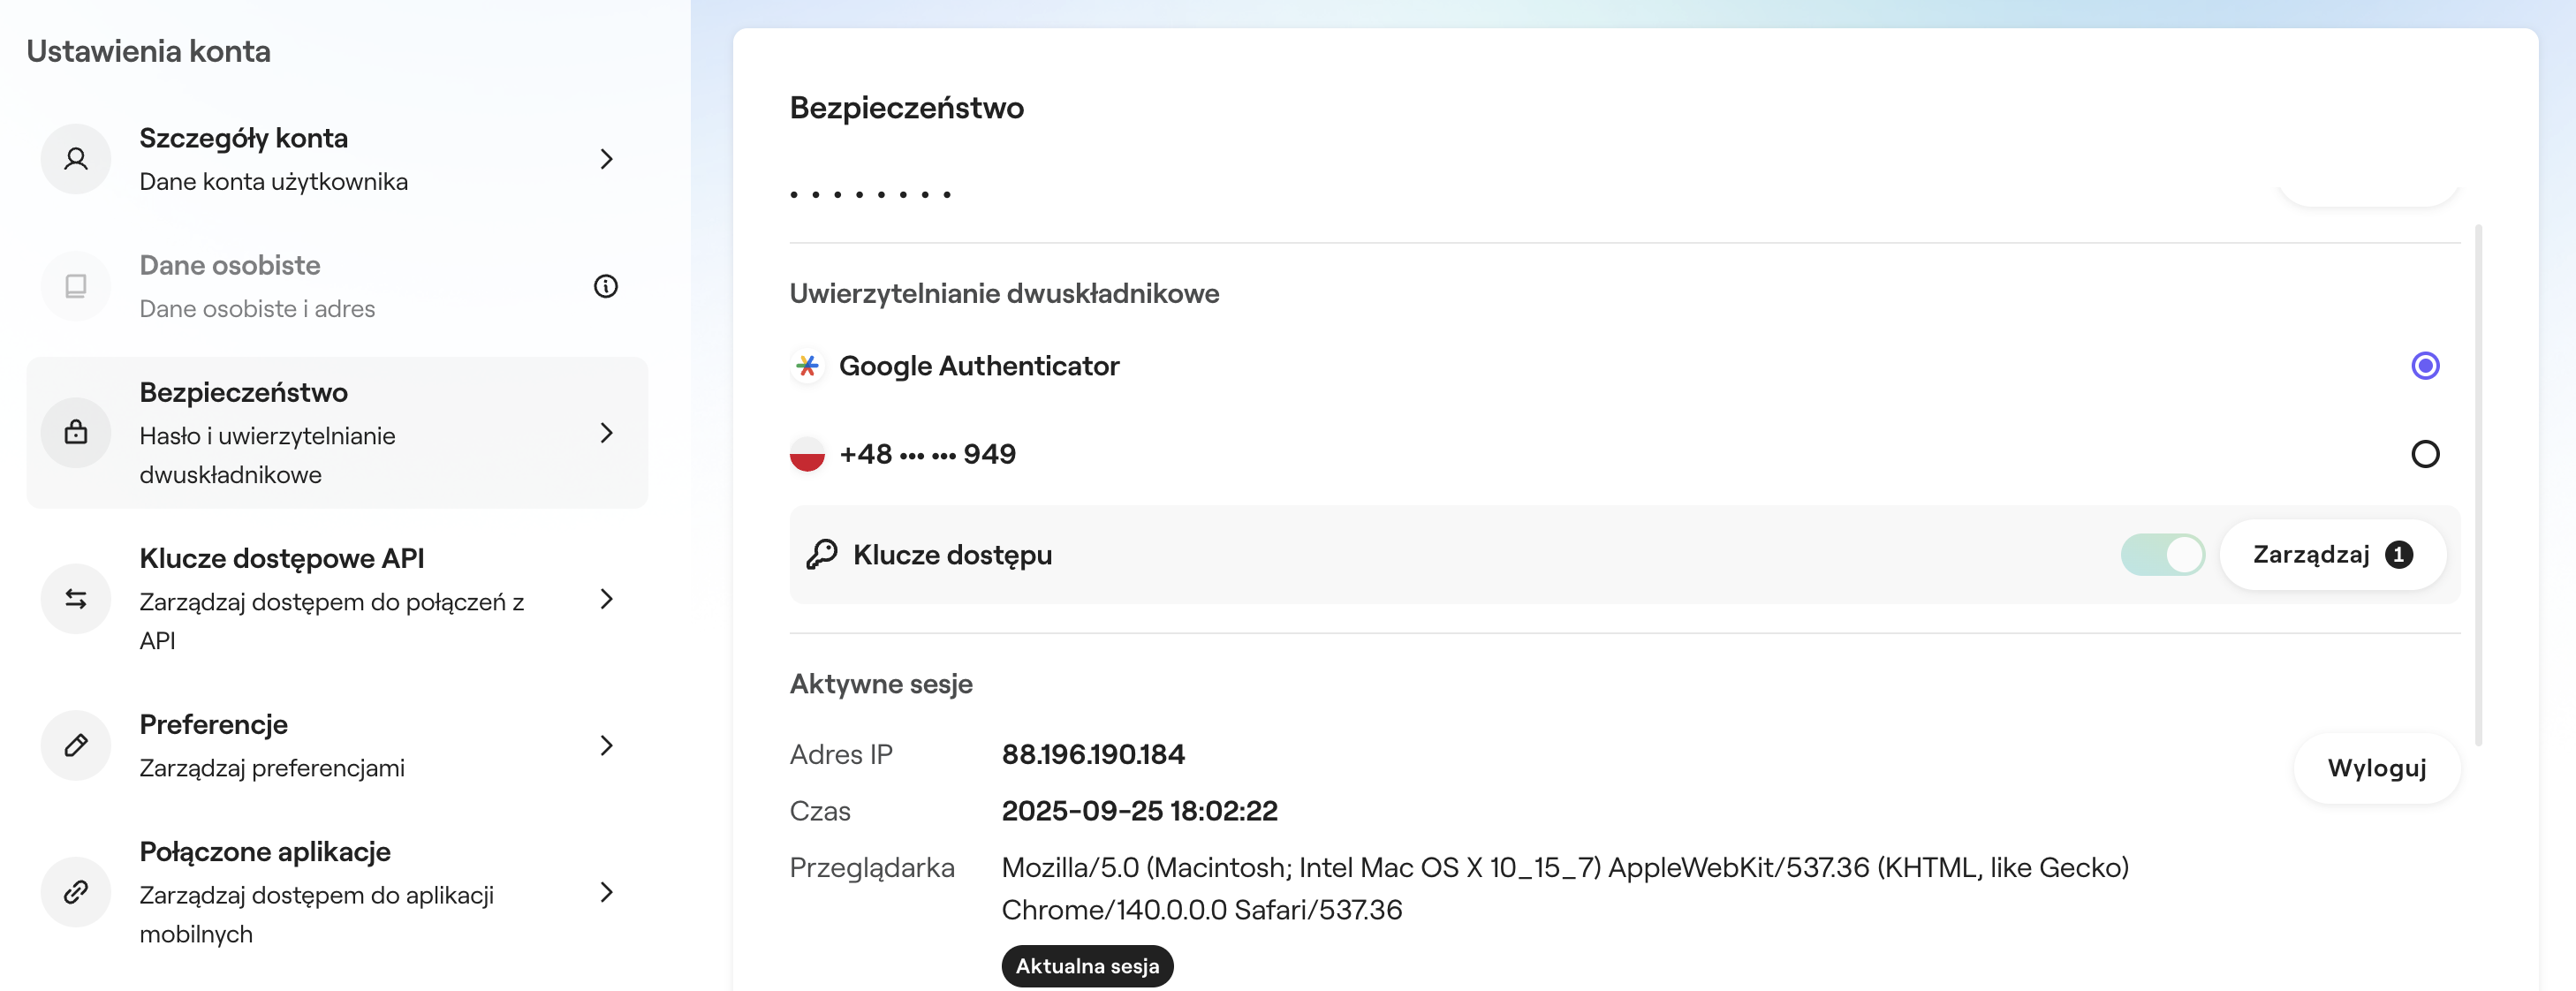Click the pencil icon for Preferencje
The height and width of the screenshot is (991, 2576).
tap(76, 745)
